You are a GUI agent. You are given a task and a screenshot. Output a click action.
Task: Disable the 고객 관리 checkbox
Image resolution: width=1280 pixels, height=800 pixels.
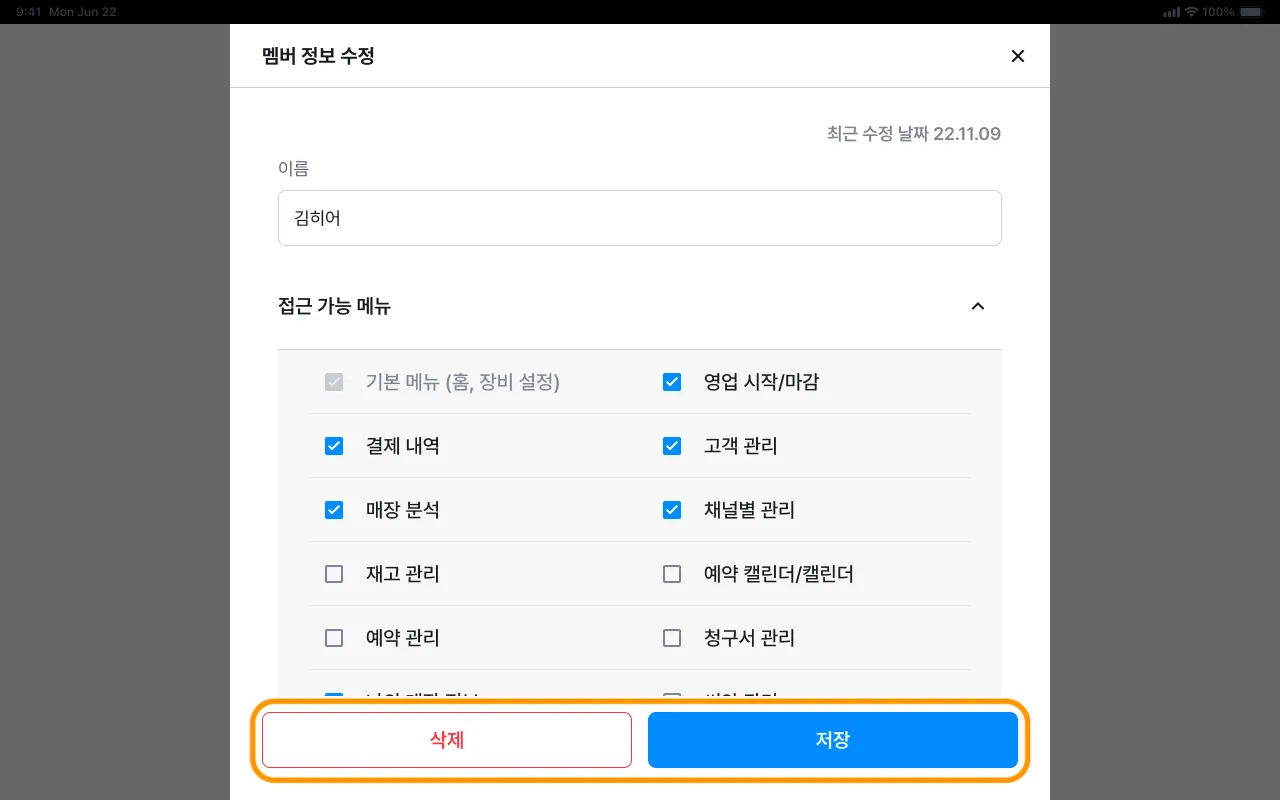[x=672, y=446]
